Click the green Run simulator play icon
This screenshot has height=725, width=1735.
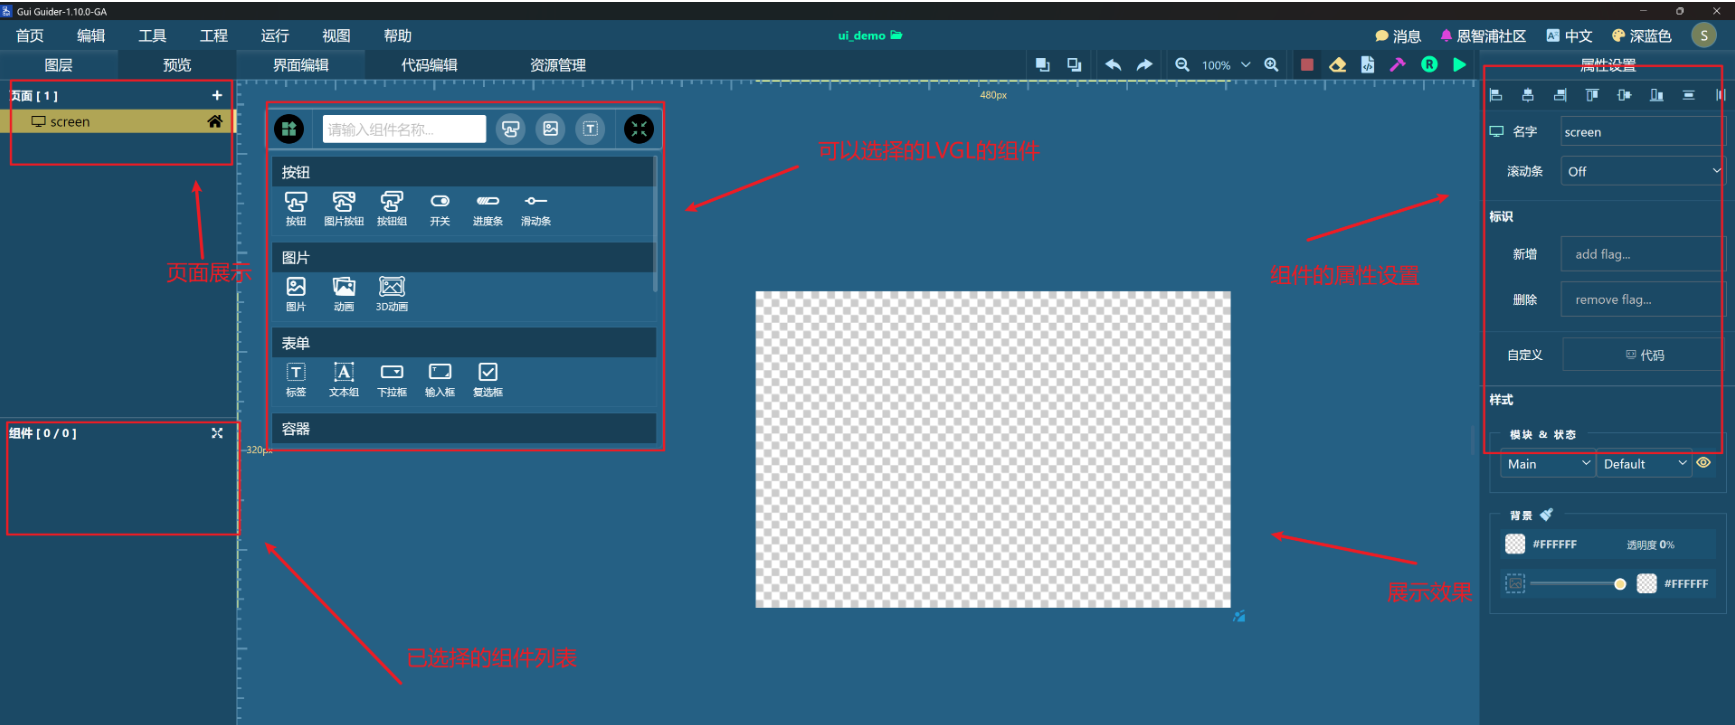pyautogui.click(x=1460, y=65)
